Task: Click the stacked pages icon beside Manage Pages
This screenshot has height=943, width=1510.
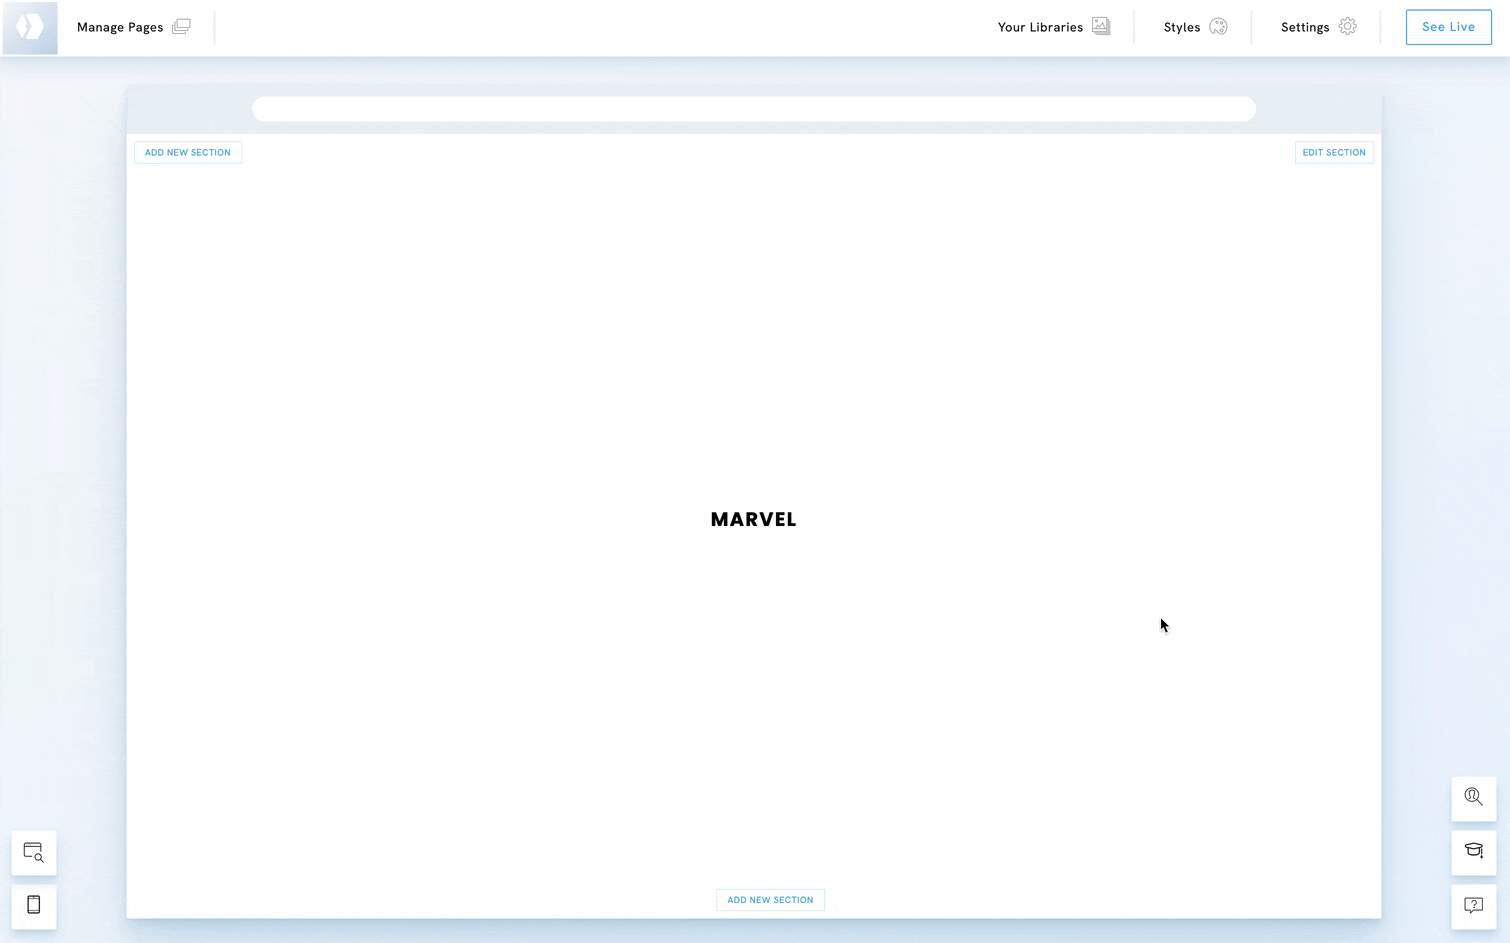Action: (181, 27)
